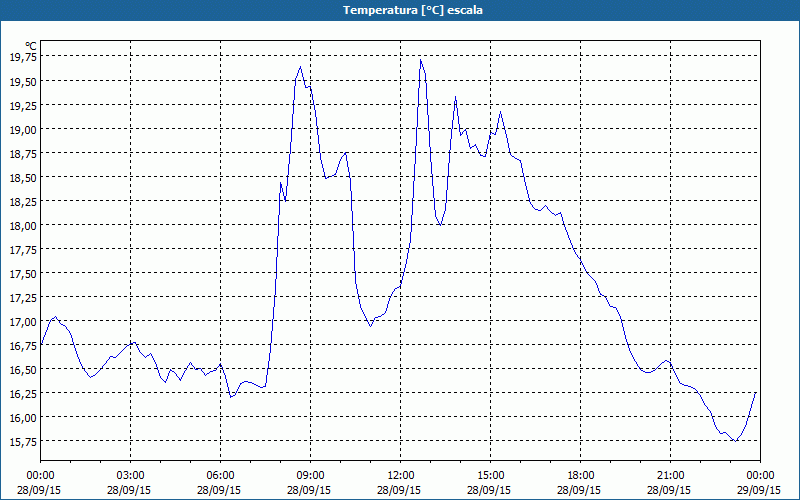This screenshot has width=800, height=500.
Task: Select the 06:00 time label
Action: point(221,475)
